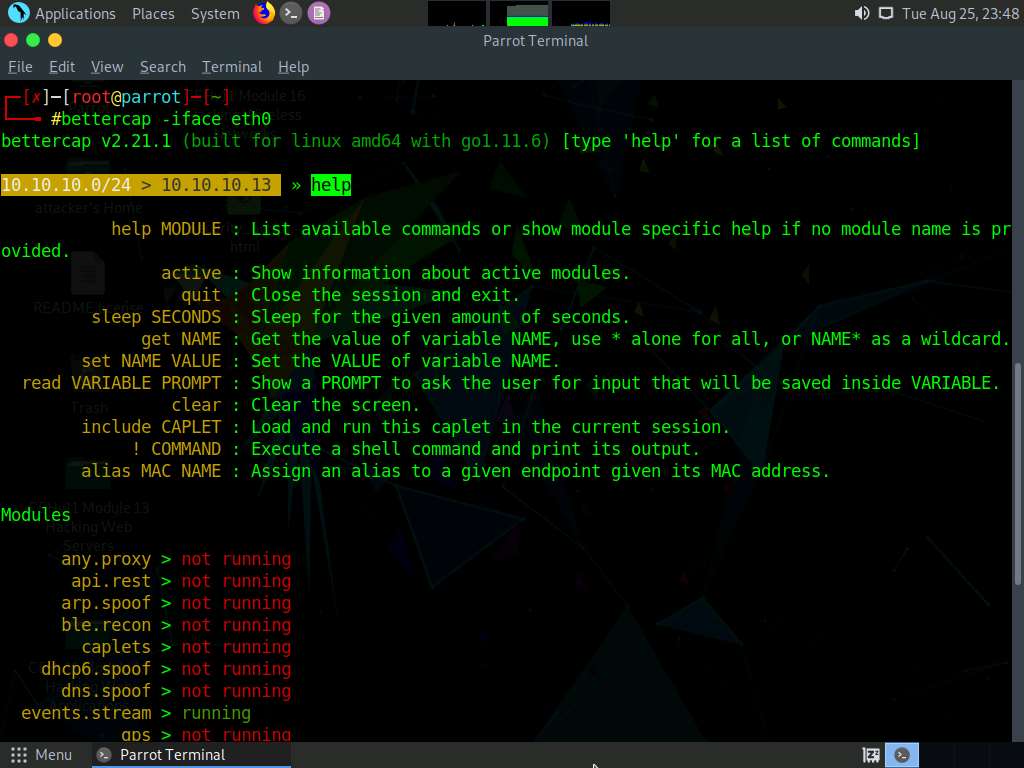Click the red close window button
Screen dimensions: 1024x768
click(x=11, y=40)
